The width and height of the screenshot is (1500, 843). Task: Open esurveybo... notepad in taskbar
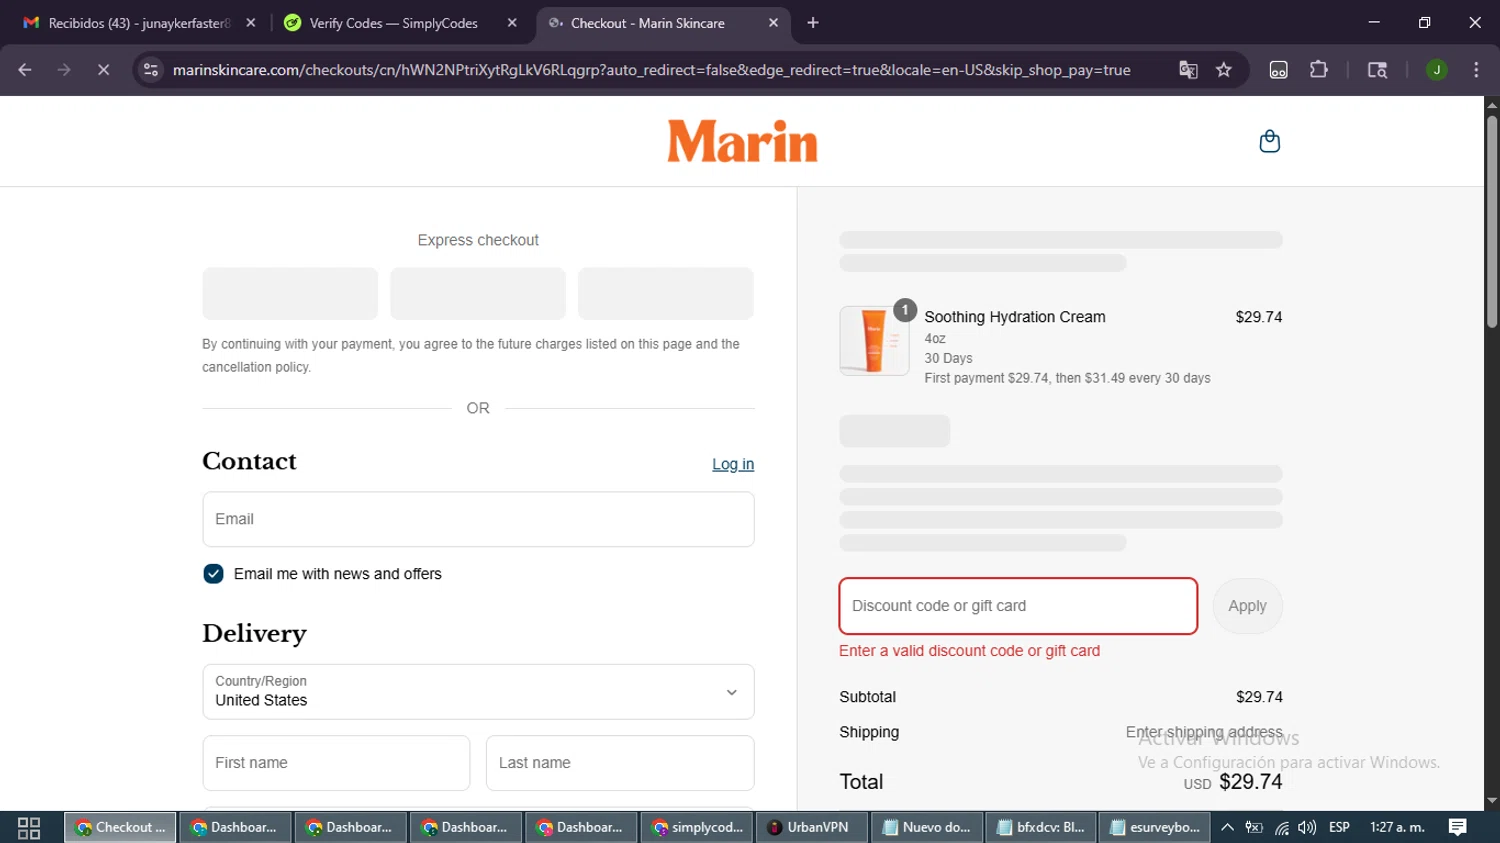[x=1155, y=827]
